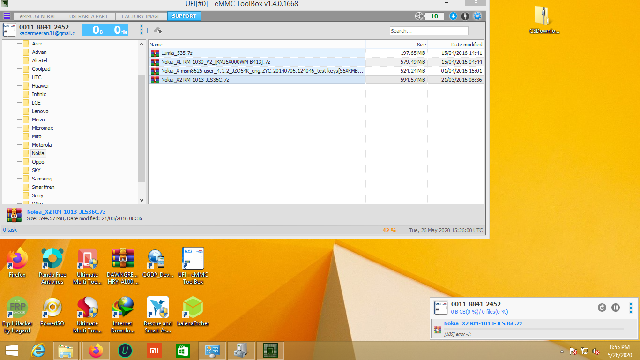Select the Micromax folder in tree
This screenshot has width=640, height=360.
click(42, 128)
